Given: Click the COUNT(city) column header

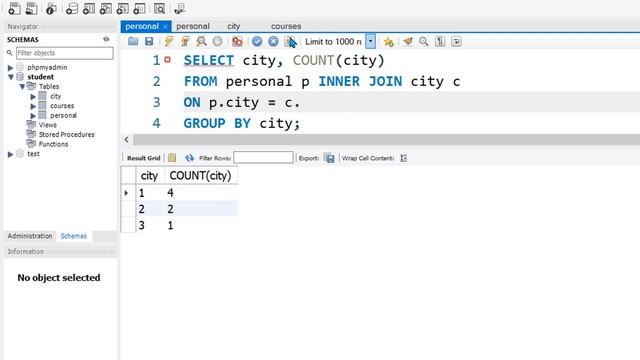Looking at the screenshot, I should click(x=200, y=176).
